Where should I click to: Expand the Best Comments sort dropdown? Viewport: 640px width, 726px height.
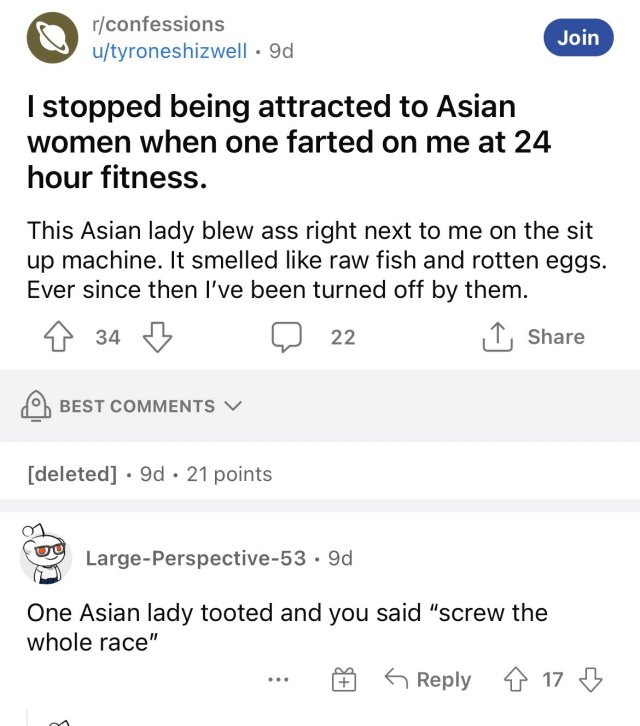[234, 405]
